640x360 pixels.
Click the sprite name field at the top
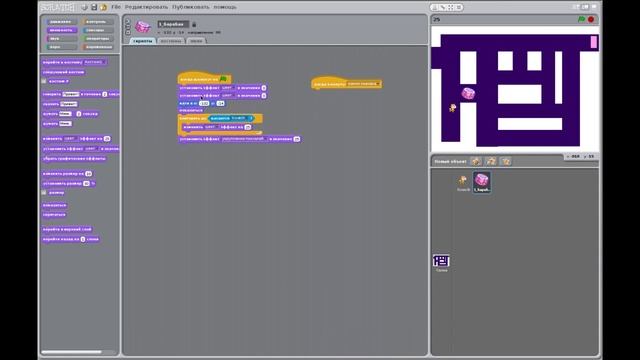click(173, 24)
